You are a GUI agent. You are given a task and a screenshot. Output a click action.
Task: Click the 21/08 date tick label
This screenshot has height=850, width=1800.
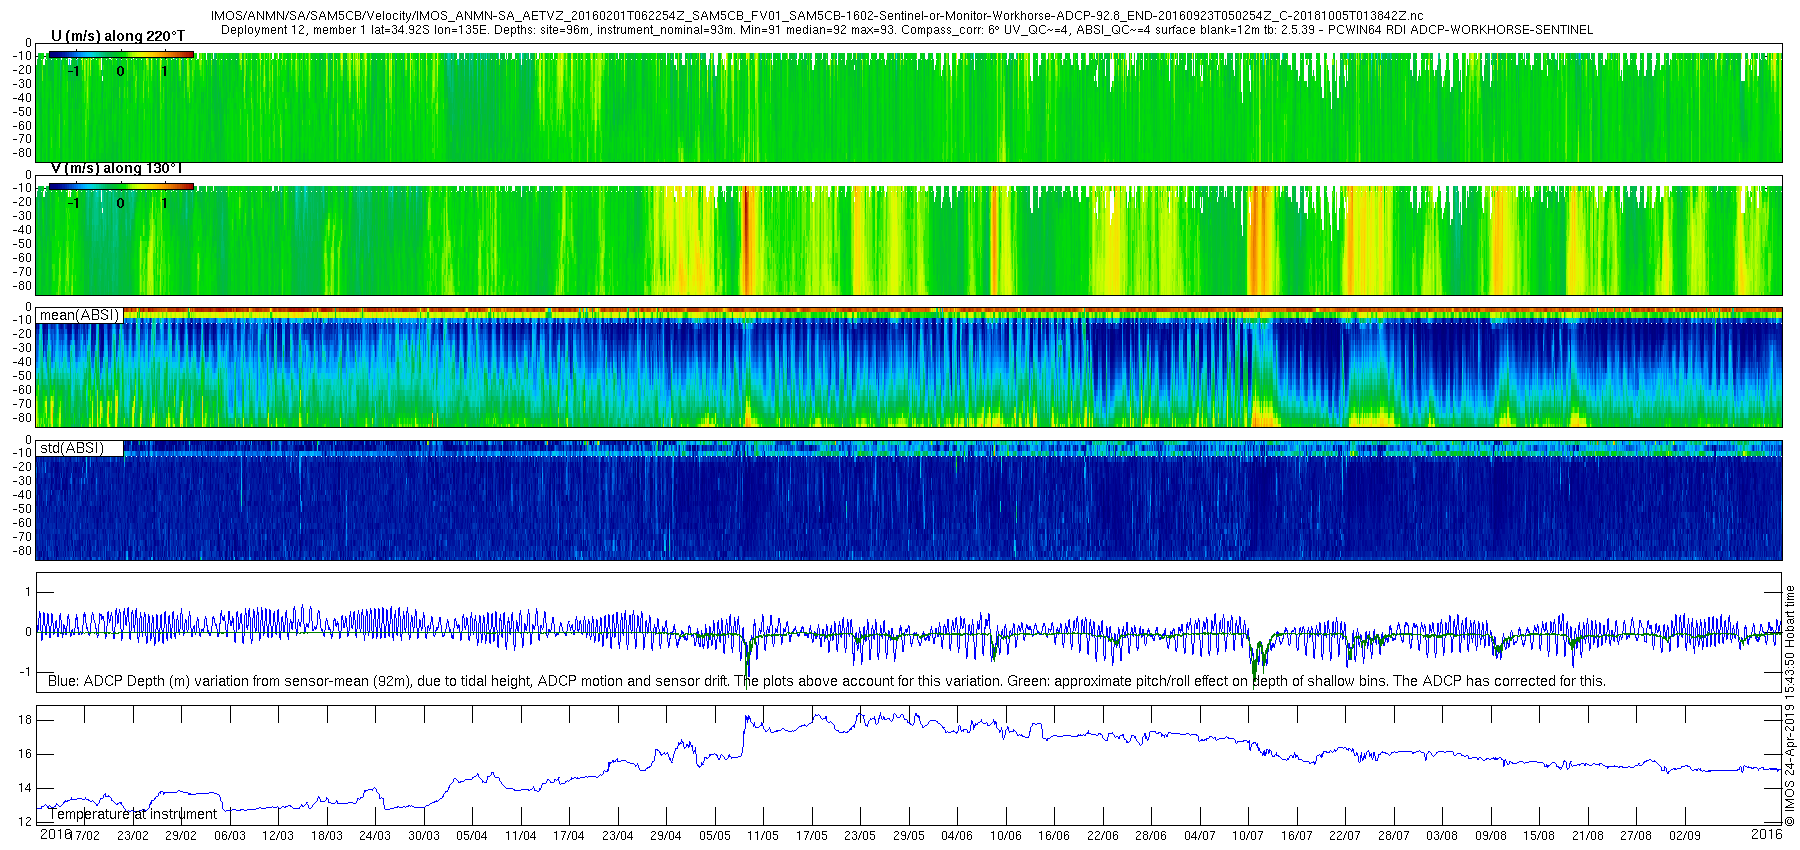pos(1587,836)
